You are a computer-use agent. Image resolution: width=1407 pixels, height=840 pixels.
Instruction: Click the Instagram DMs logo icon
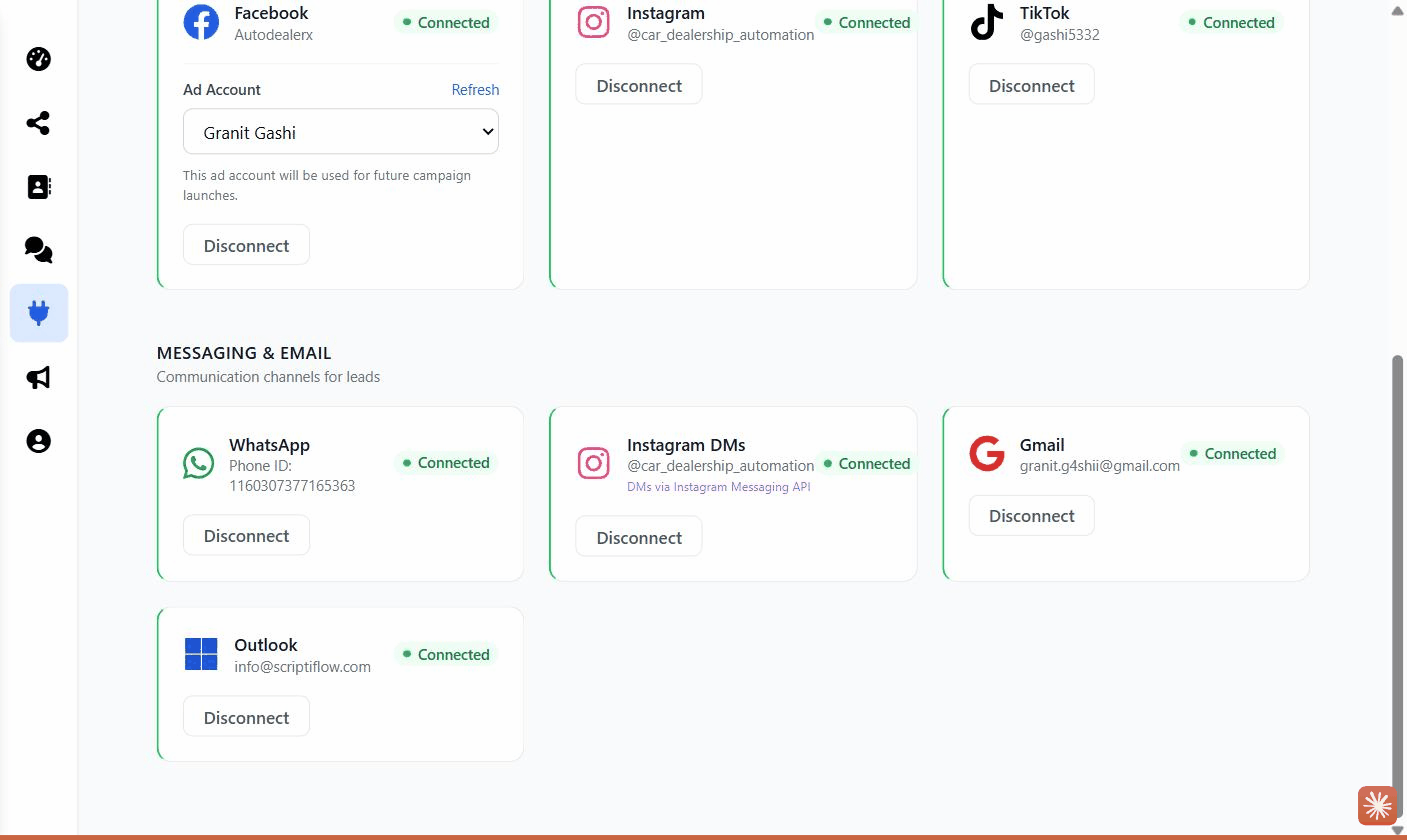(594, 463)
